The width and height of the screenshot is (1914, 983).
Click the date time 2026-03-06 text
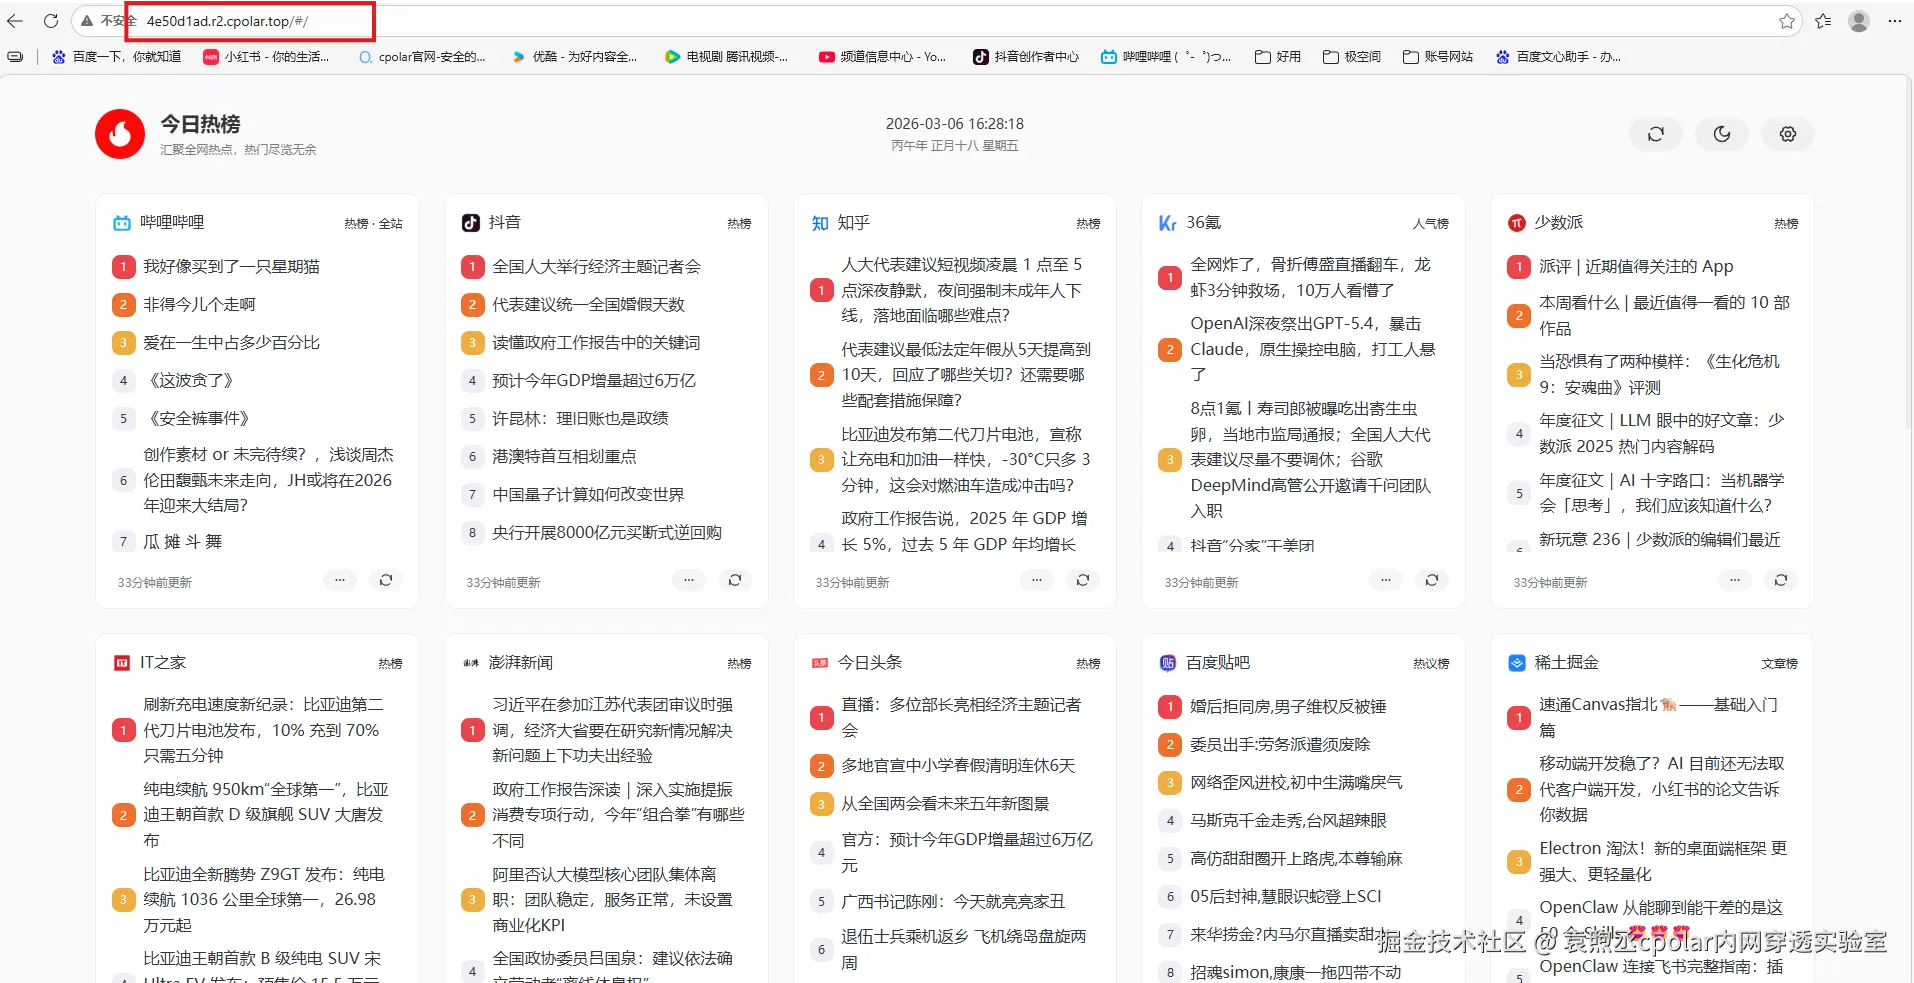tap(955, 124)
